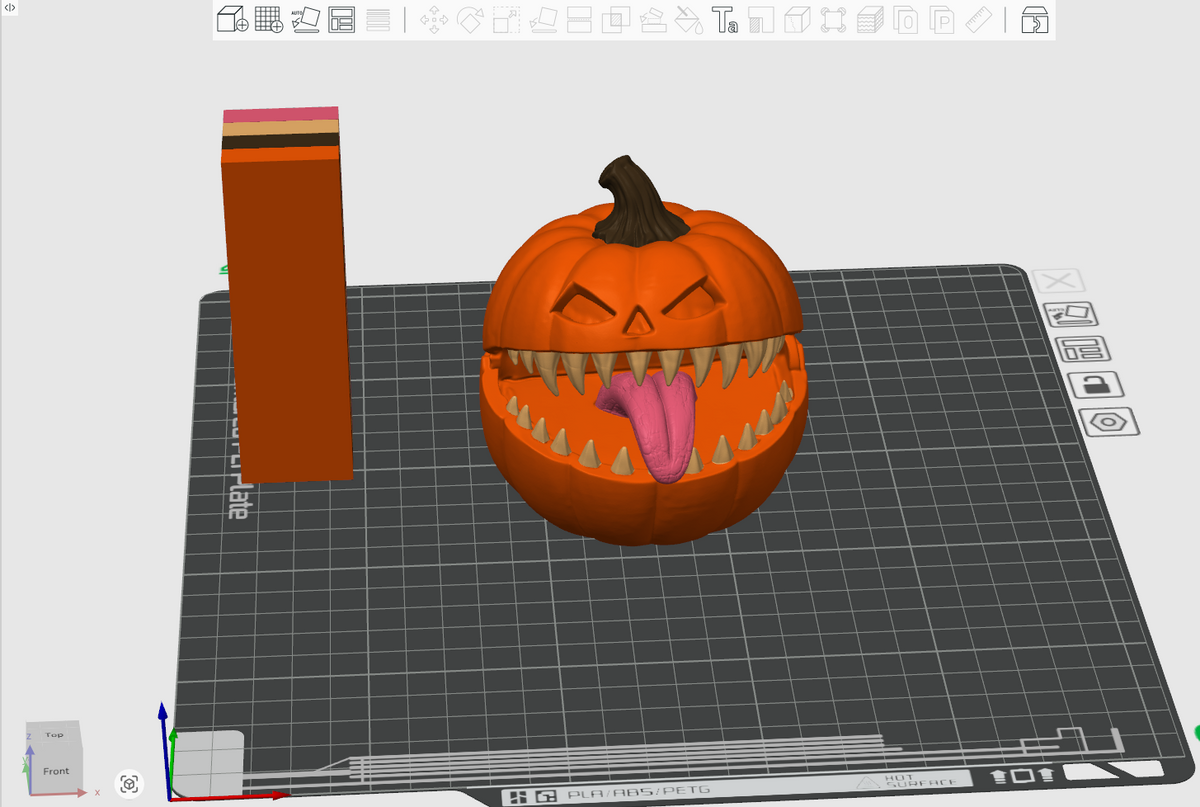Select the Move tool with four arrows
This screenshot has height=807, width=1200.
(x=433, y=20)
